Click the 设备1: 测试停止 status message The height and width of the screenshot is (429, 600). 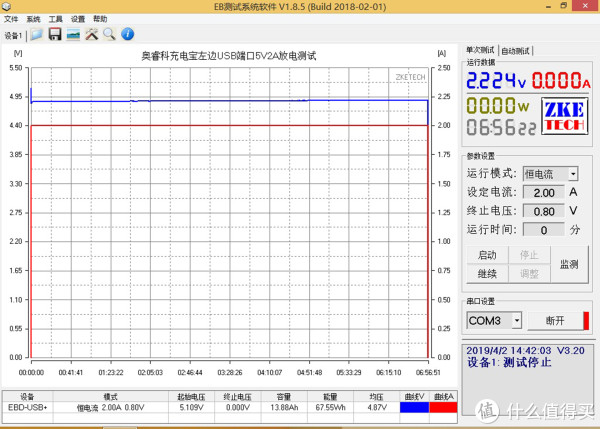click(x=509, y=362)
